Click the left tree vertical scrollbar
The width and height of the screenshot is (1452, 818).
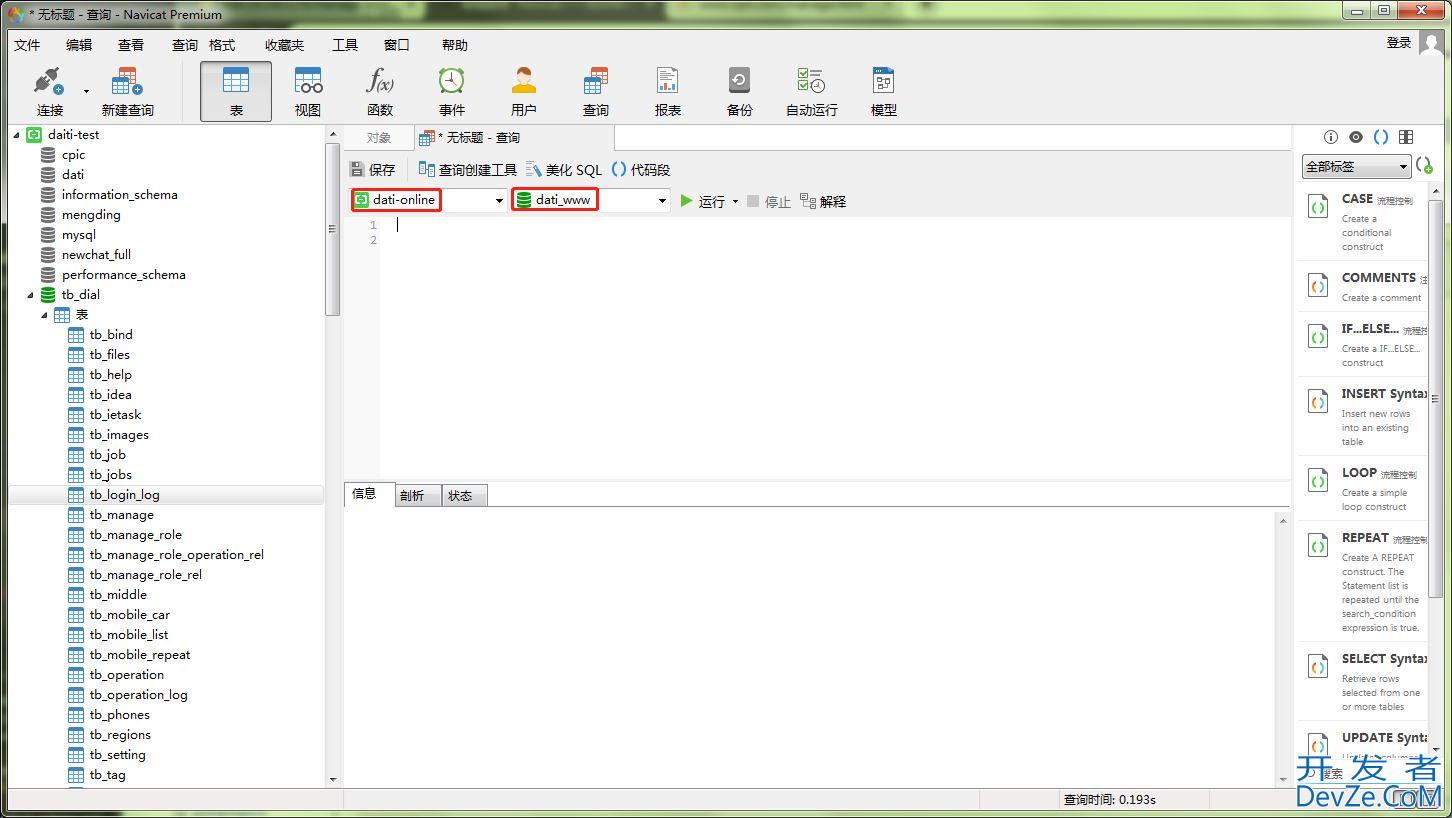tap(333, 228)
